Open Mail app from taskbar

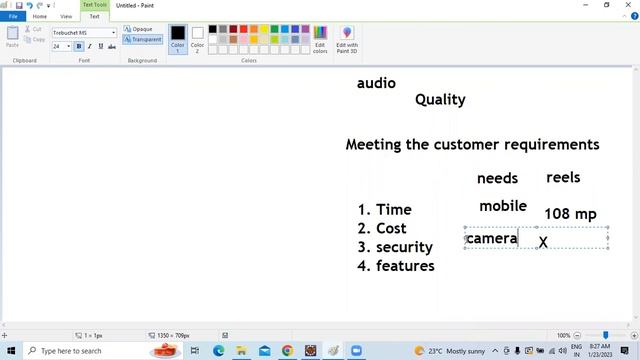coord(264,351)
